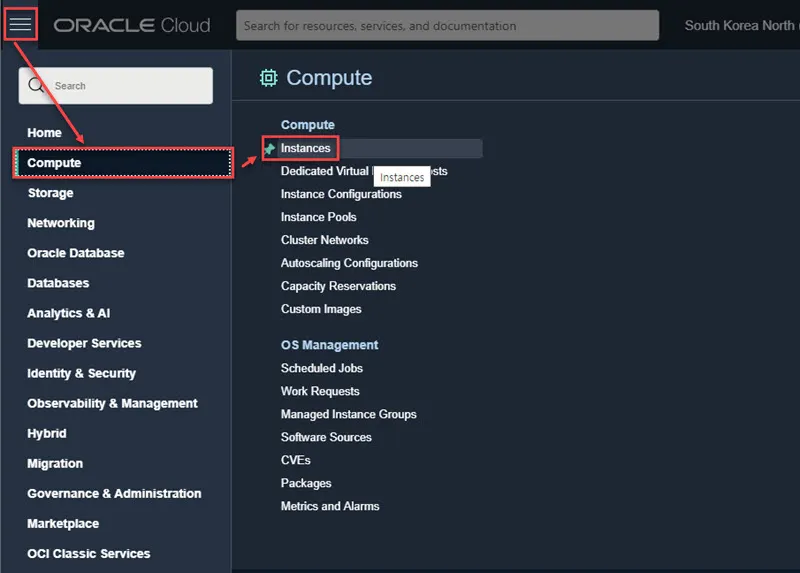Open Analytics & AI category
Viewport: 800px width, 573px height.
pos(68,313)
